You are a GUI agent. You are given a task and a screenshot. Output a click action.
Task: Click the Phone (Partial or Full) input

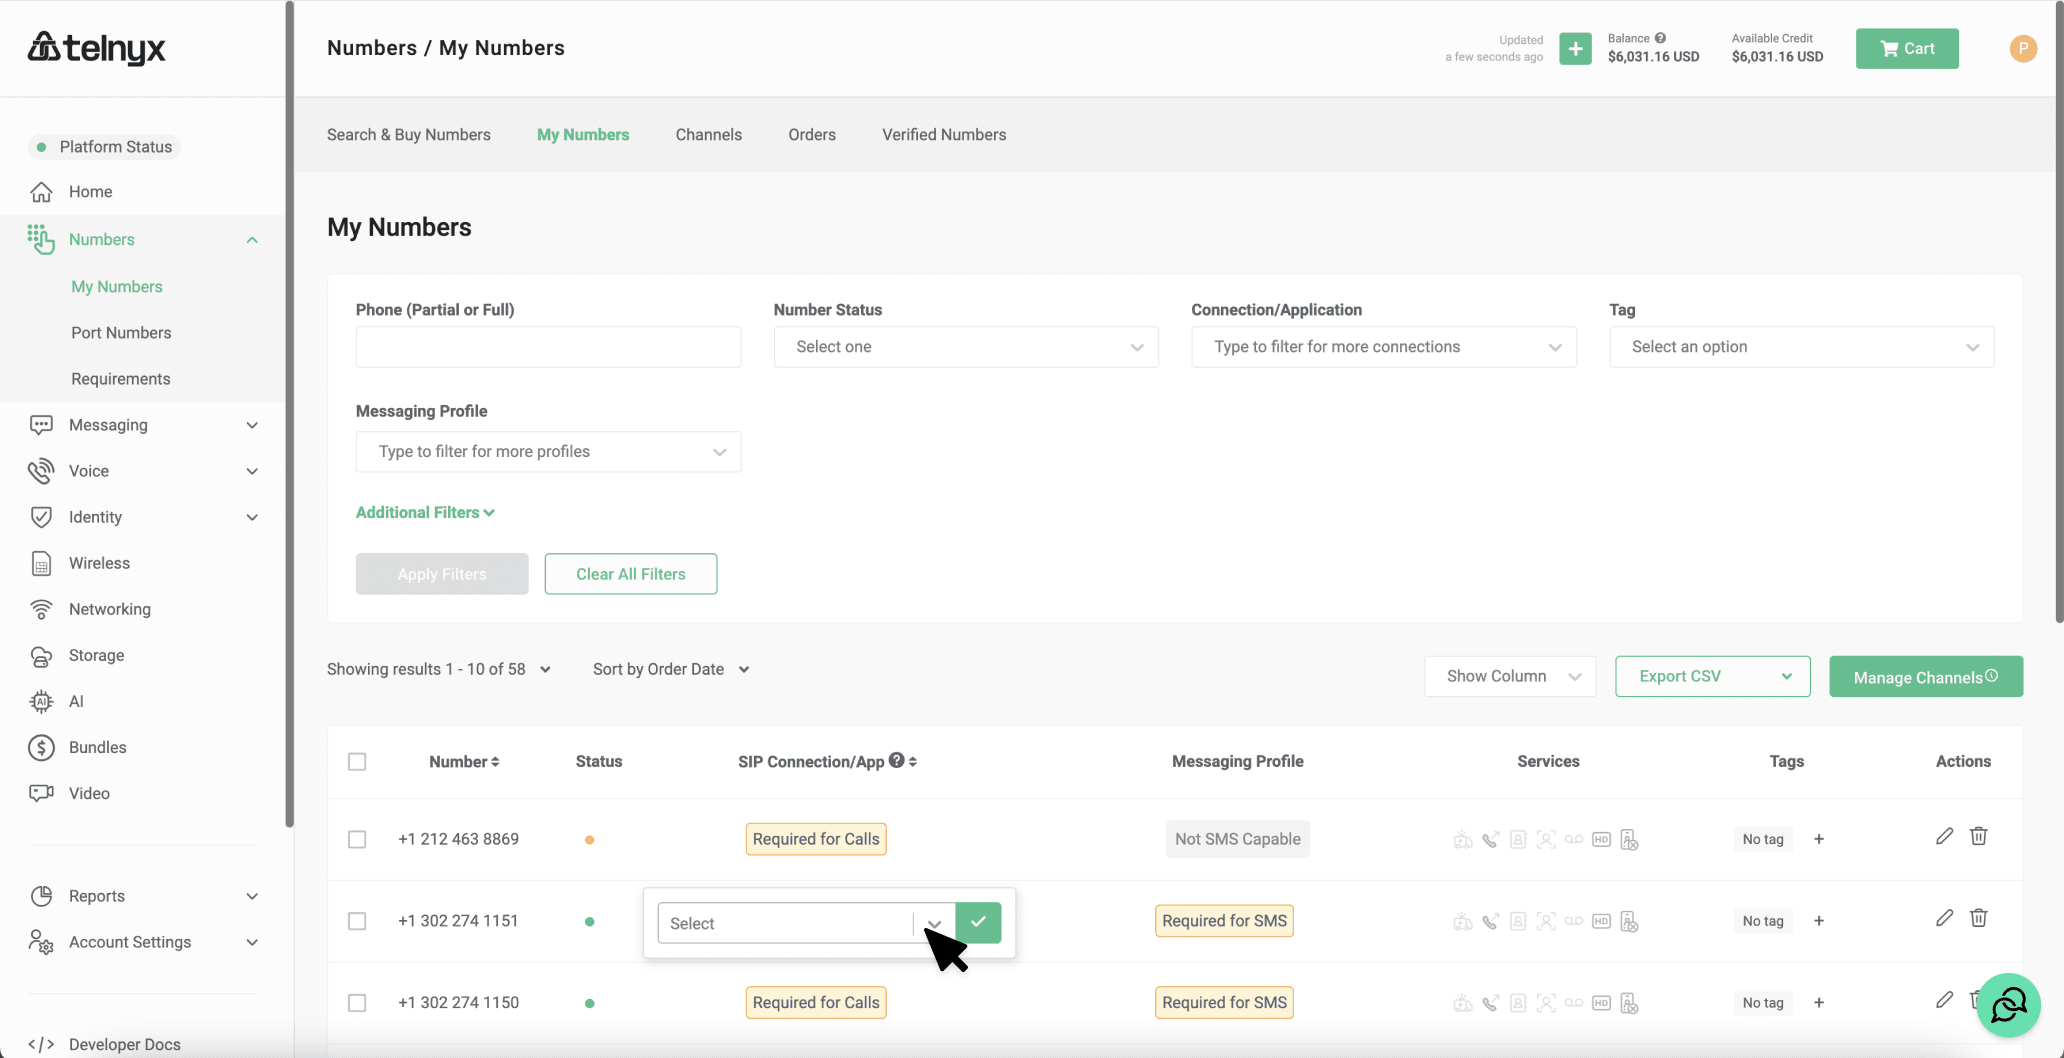tap(548, 347)
